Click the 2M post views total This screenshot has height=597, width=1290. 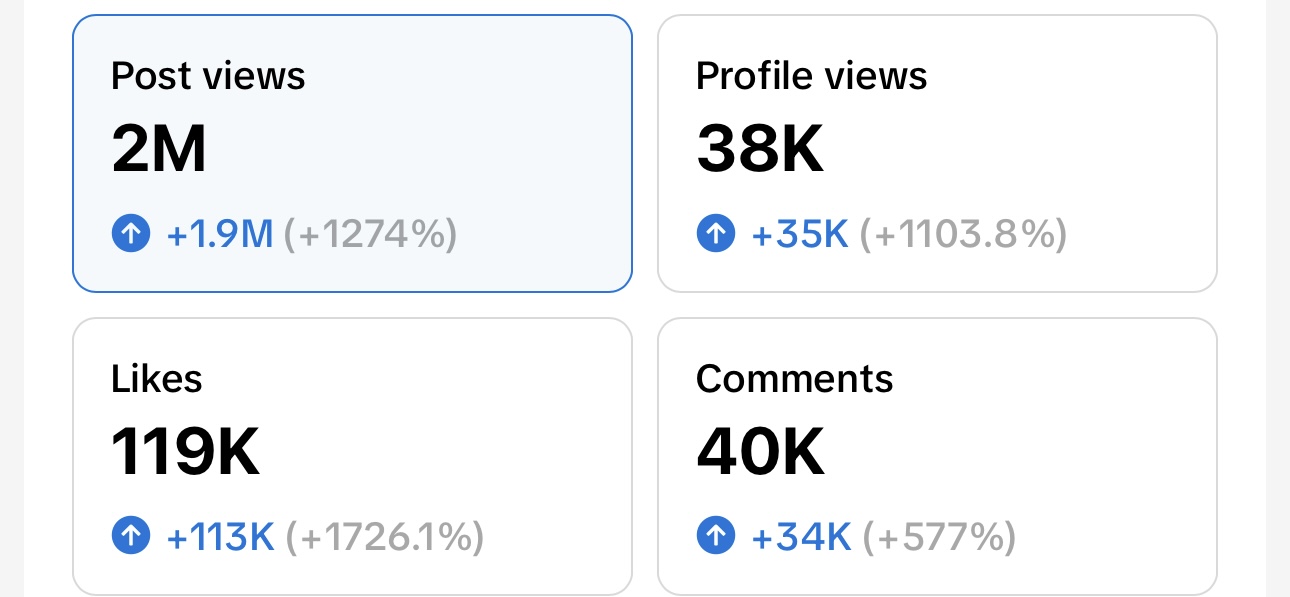pyautogui.click(x=159, y=150)
